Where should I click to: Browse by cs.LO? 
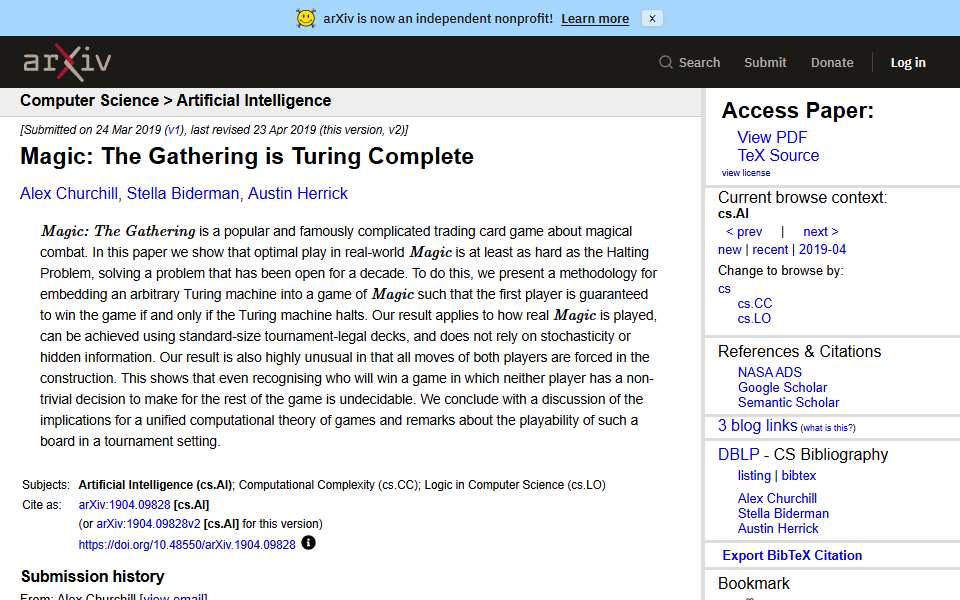(754, 319)
